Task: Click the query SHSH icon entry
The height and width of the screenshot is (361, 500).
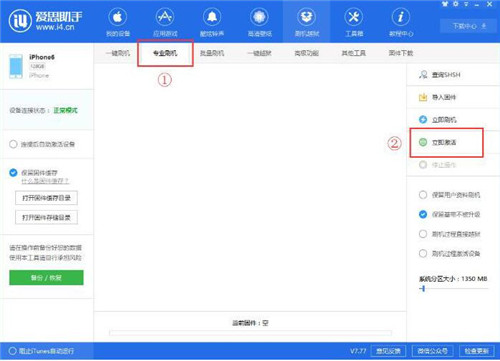Action: pyautogui.click(x=423, y=75)
